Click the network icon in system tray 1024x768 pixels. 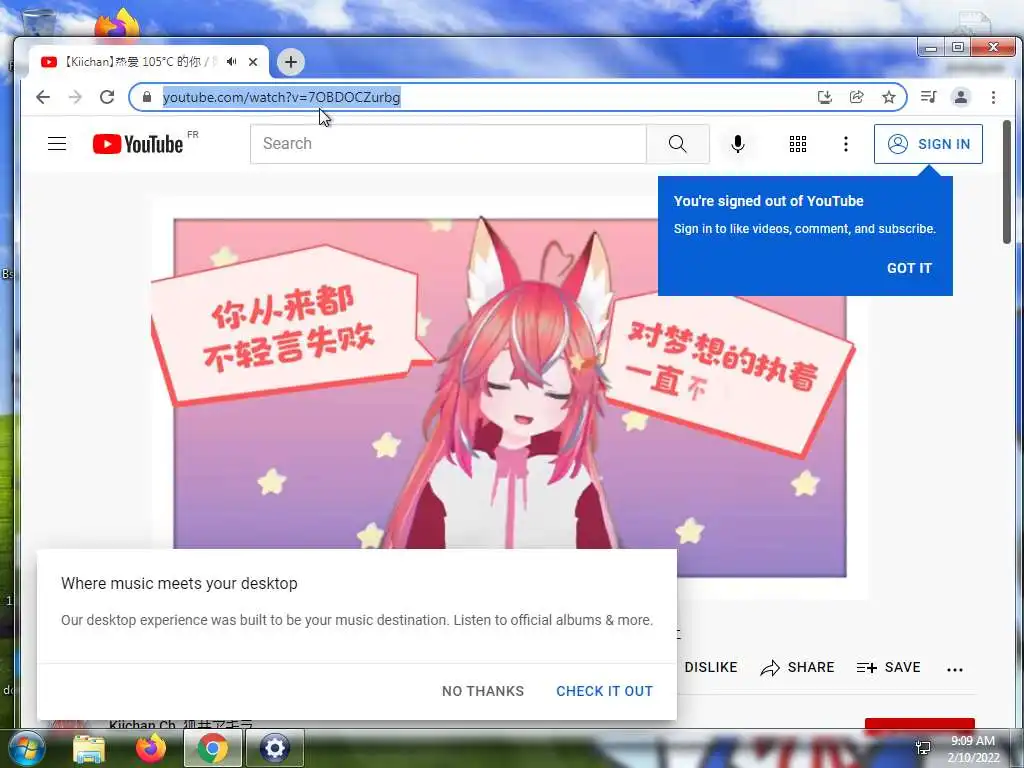[x=923, y=748]
